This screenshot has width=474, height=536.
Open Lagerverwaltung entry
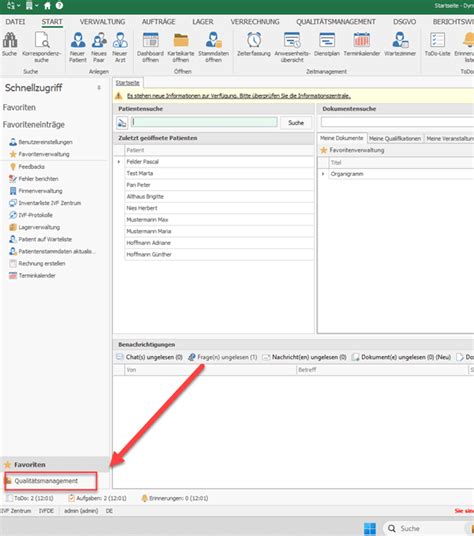pos(35,227)
